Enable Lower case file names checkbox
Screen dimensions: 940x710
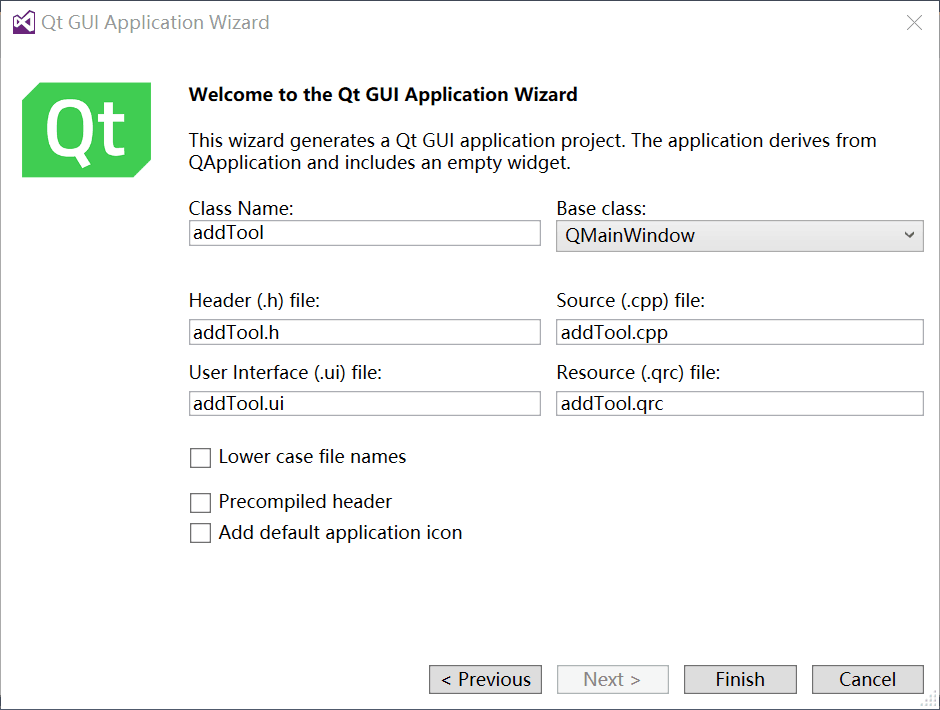tap(201, 458)
